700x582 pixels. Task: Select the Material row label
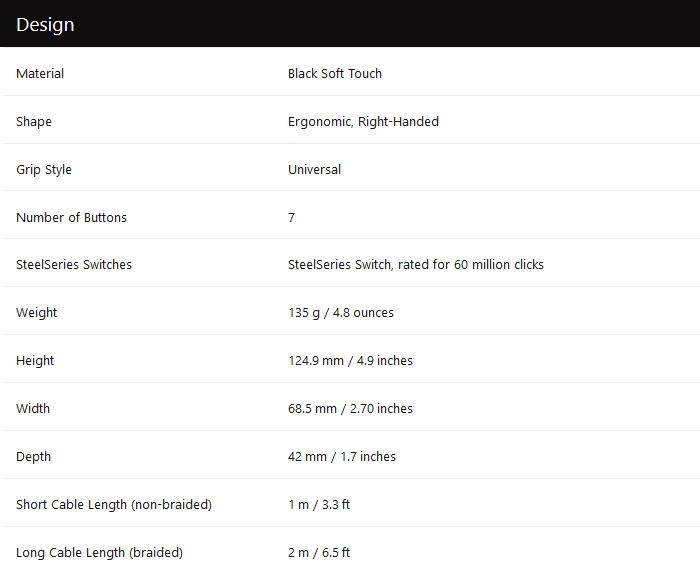click(40, 74)
